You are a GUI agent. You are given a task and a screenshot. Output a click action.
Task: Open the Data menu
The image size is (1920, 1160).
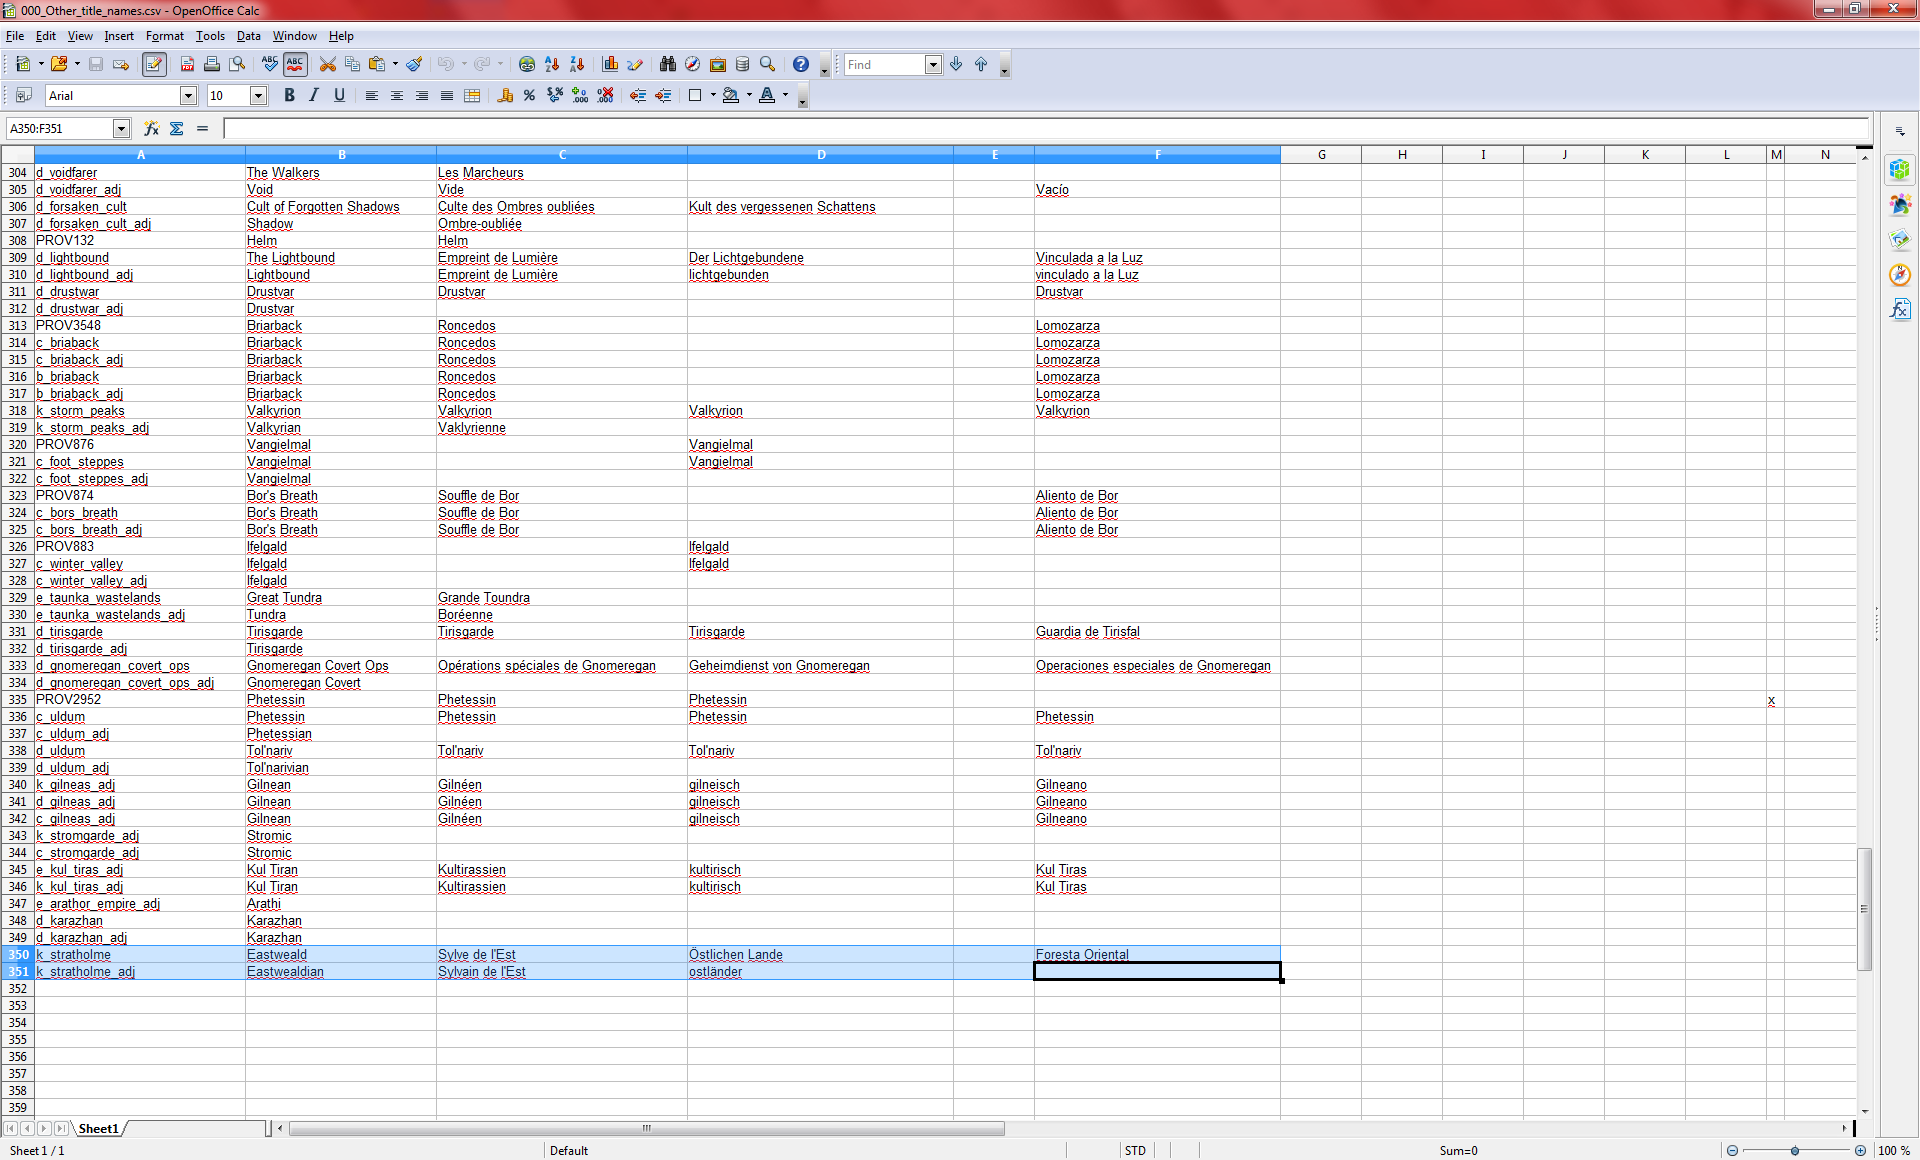click(248, 36)
